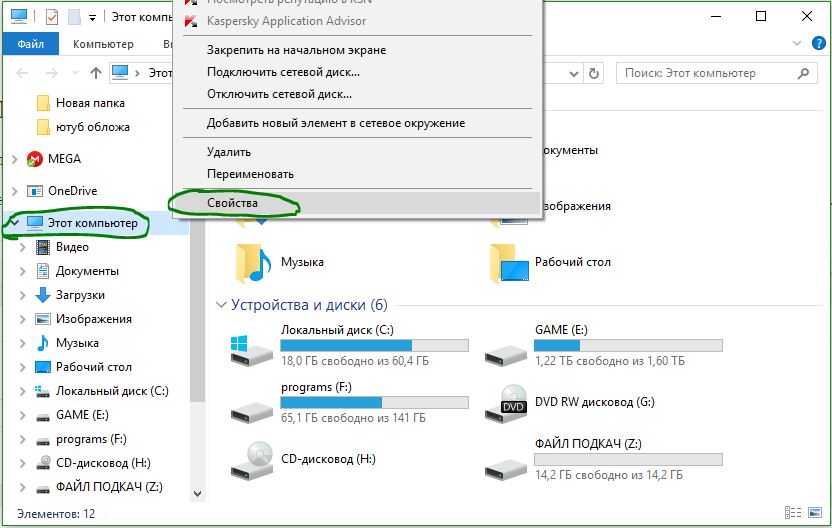The image size is (832, 528).
Task: Switch to large icons view in status bar
Action: tap(814, 513)
